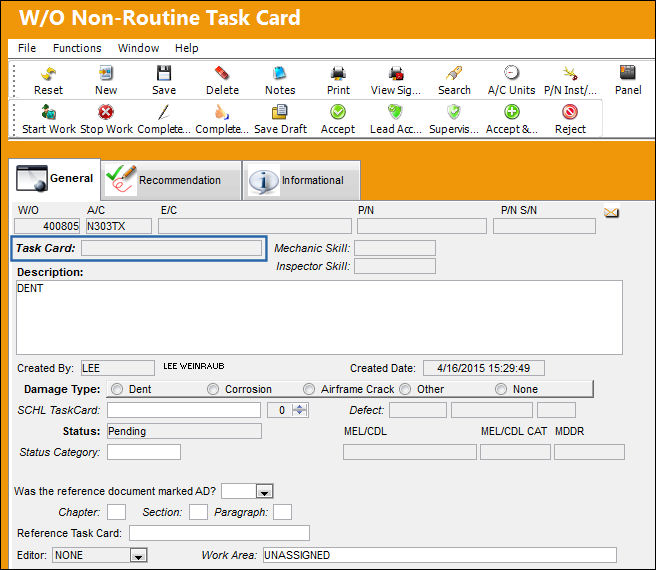Switch to the Recommendation tab
Screen dimensions: 656x570
pos(171,180)
